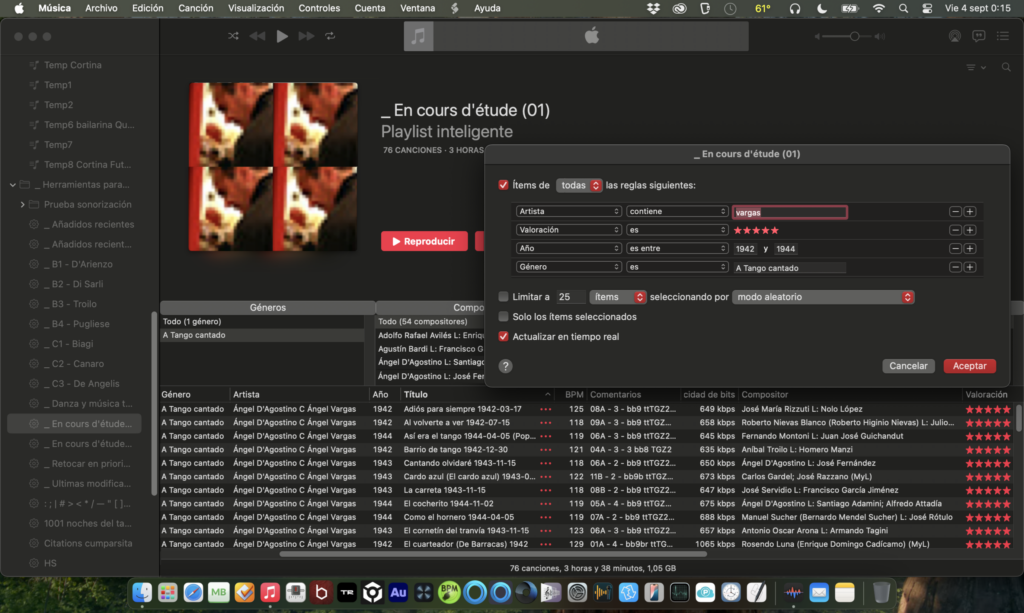Open the Controles menu
The height and width of the screenshot is (613, 1024).
(x=319, y=8)
